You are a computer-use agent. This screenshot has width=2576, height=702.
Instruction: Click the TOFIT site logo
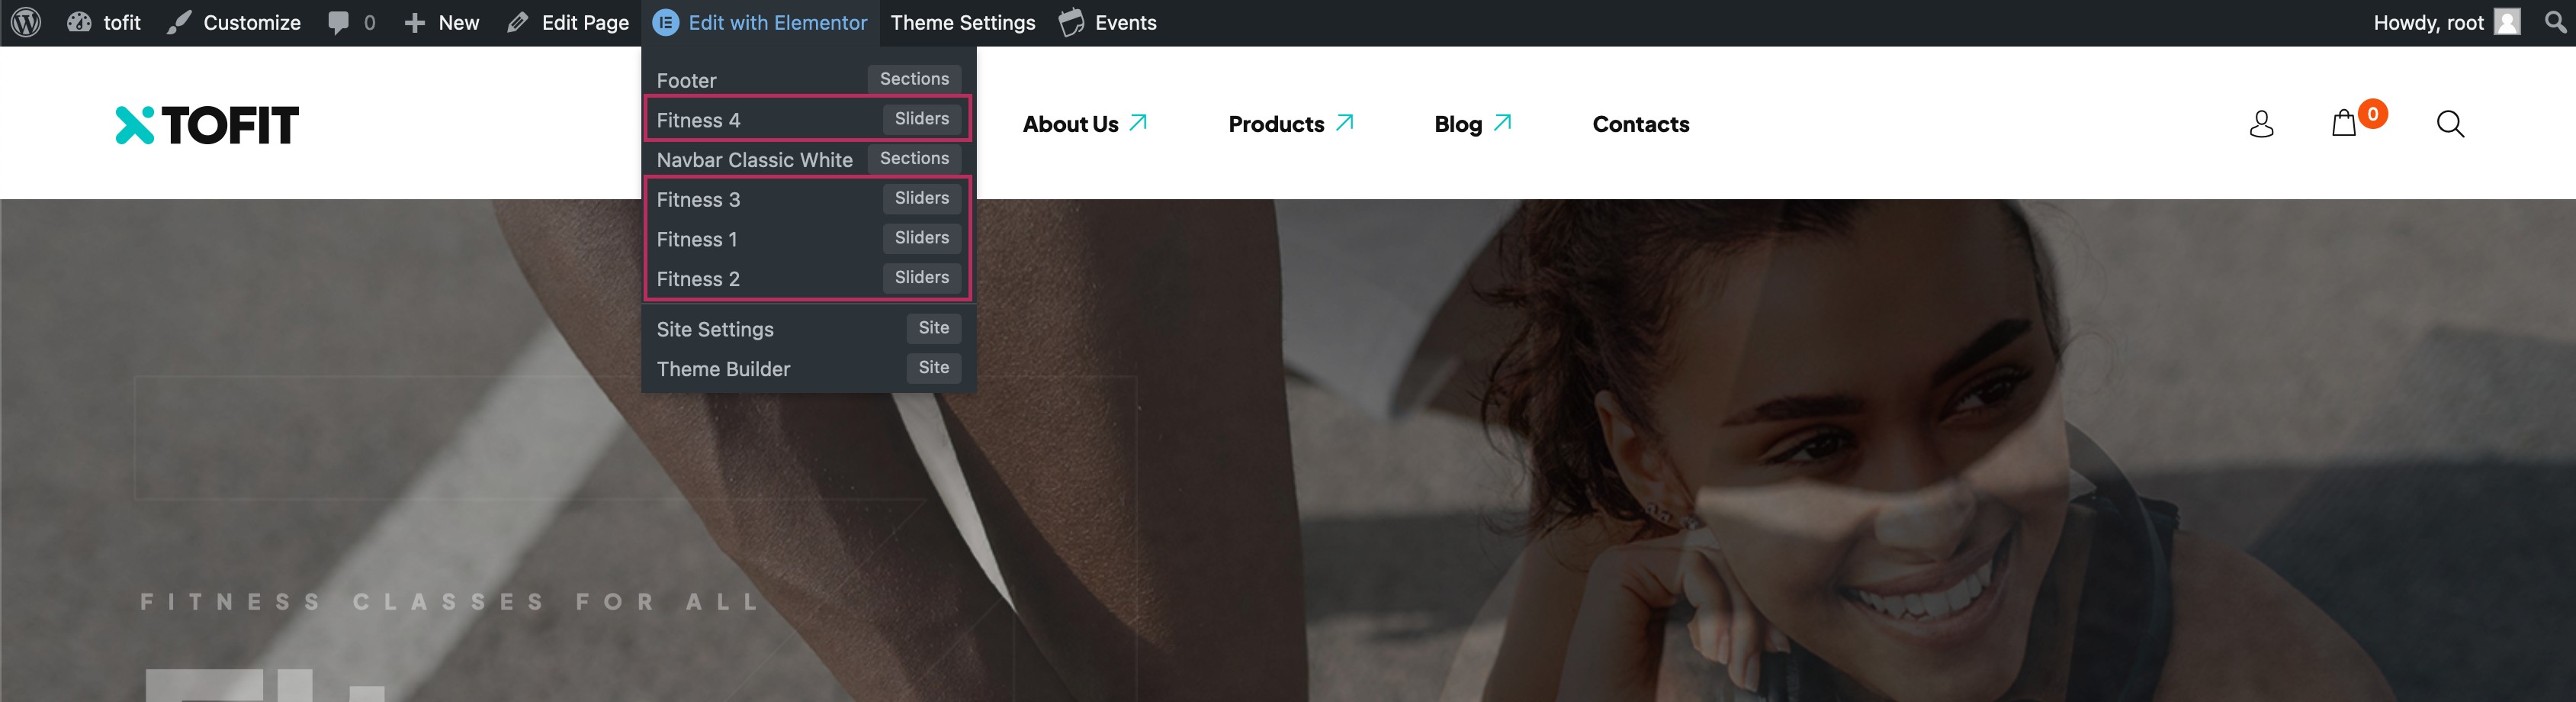(x=207, y=125)
